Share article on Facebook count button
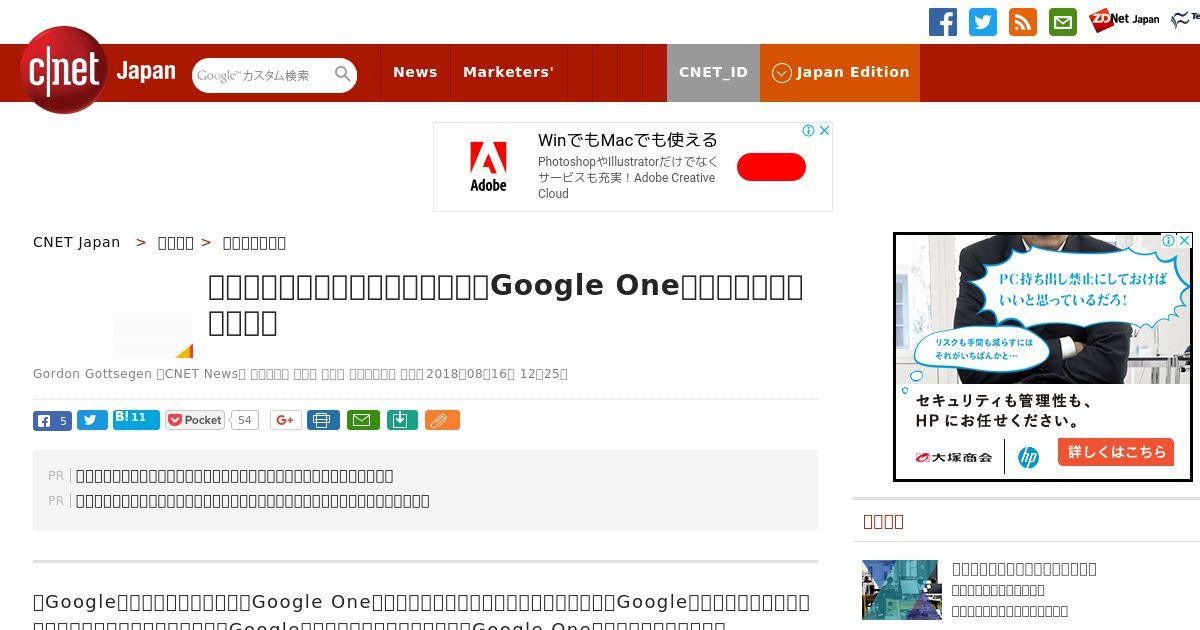Viewport: 1200px width, 630px height. coord(52,421)
